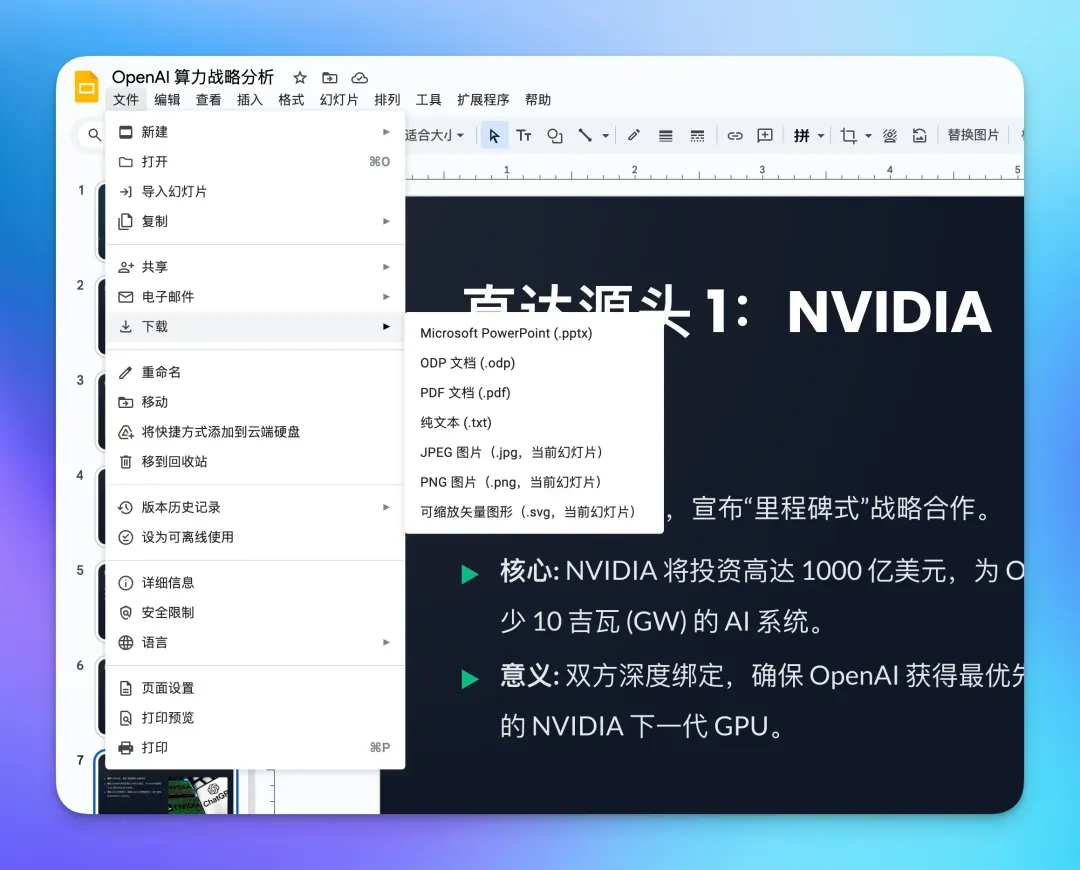1080x870 pixels.
Task: Open the mask image tool
Action: coord(889,135)
